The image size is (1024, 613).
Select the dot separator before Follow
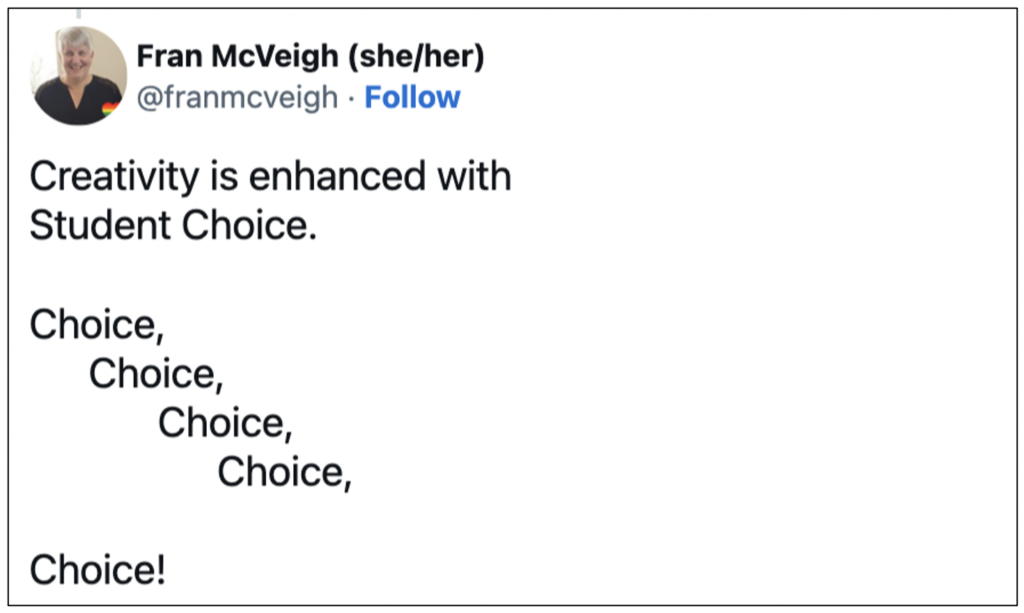tap(351, 99)
